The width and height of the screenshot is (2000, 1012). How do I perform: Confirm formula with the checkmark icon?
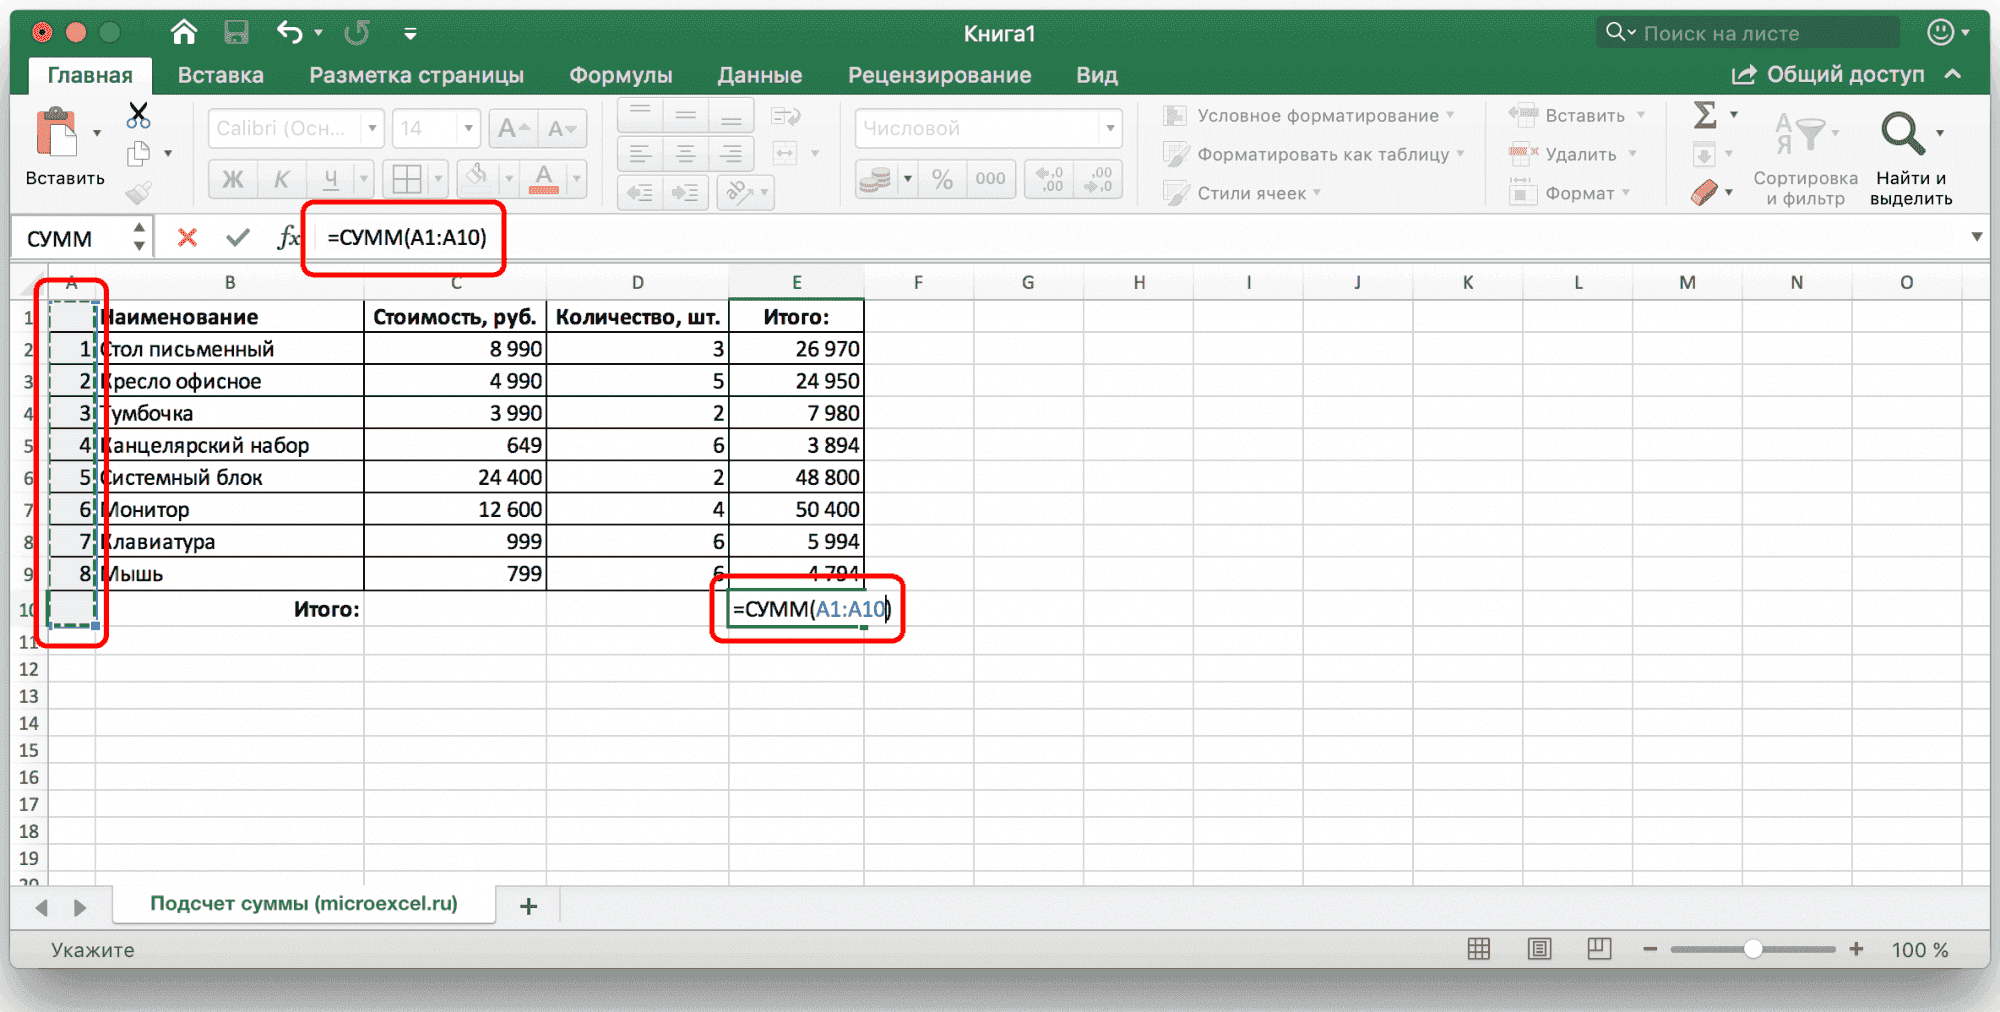pos(237,238)
